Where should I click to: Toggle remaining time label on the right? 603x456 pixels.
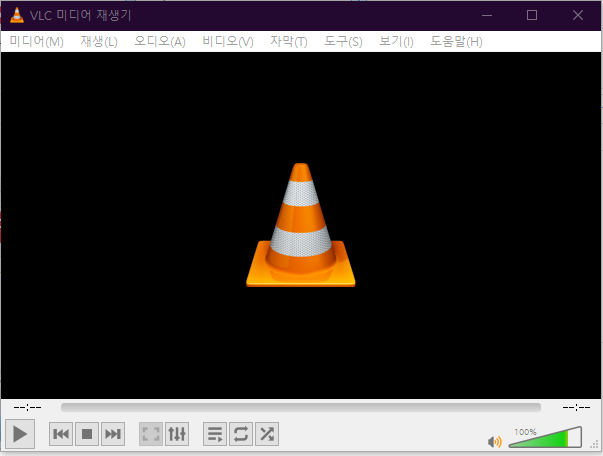[x=576, y=407]
